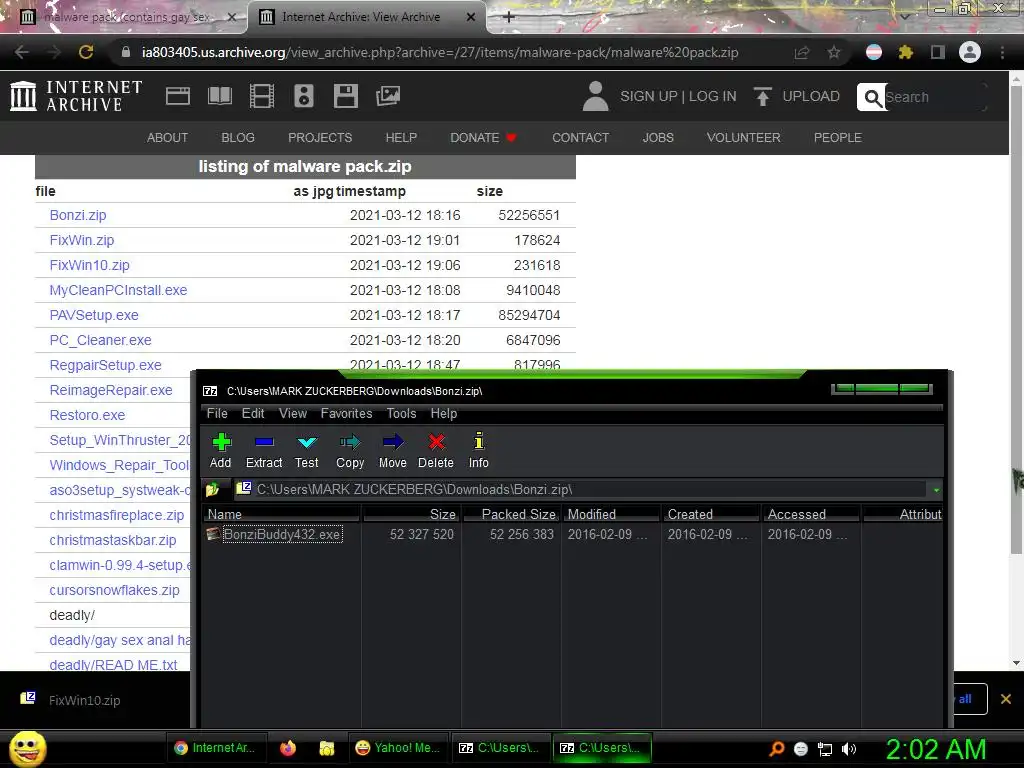Run the Test archive tool in 7-Zip
Image resolution: width=1024 pixels, height=768 pixels.
tap(306, 451)
